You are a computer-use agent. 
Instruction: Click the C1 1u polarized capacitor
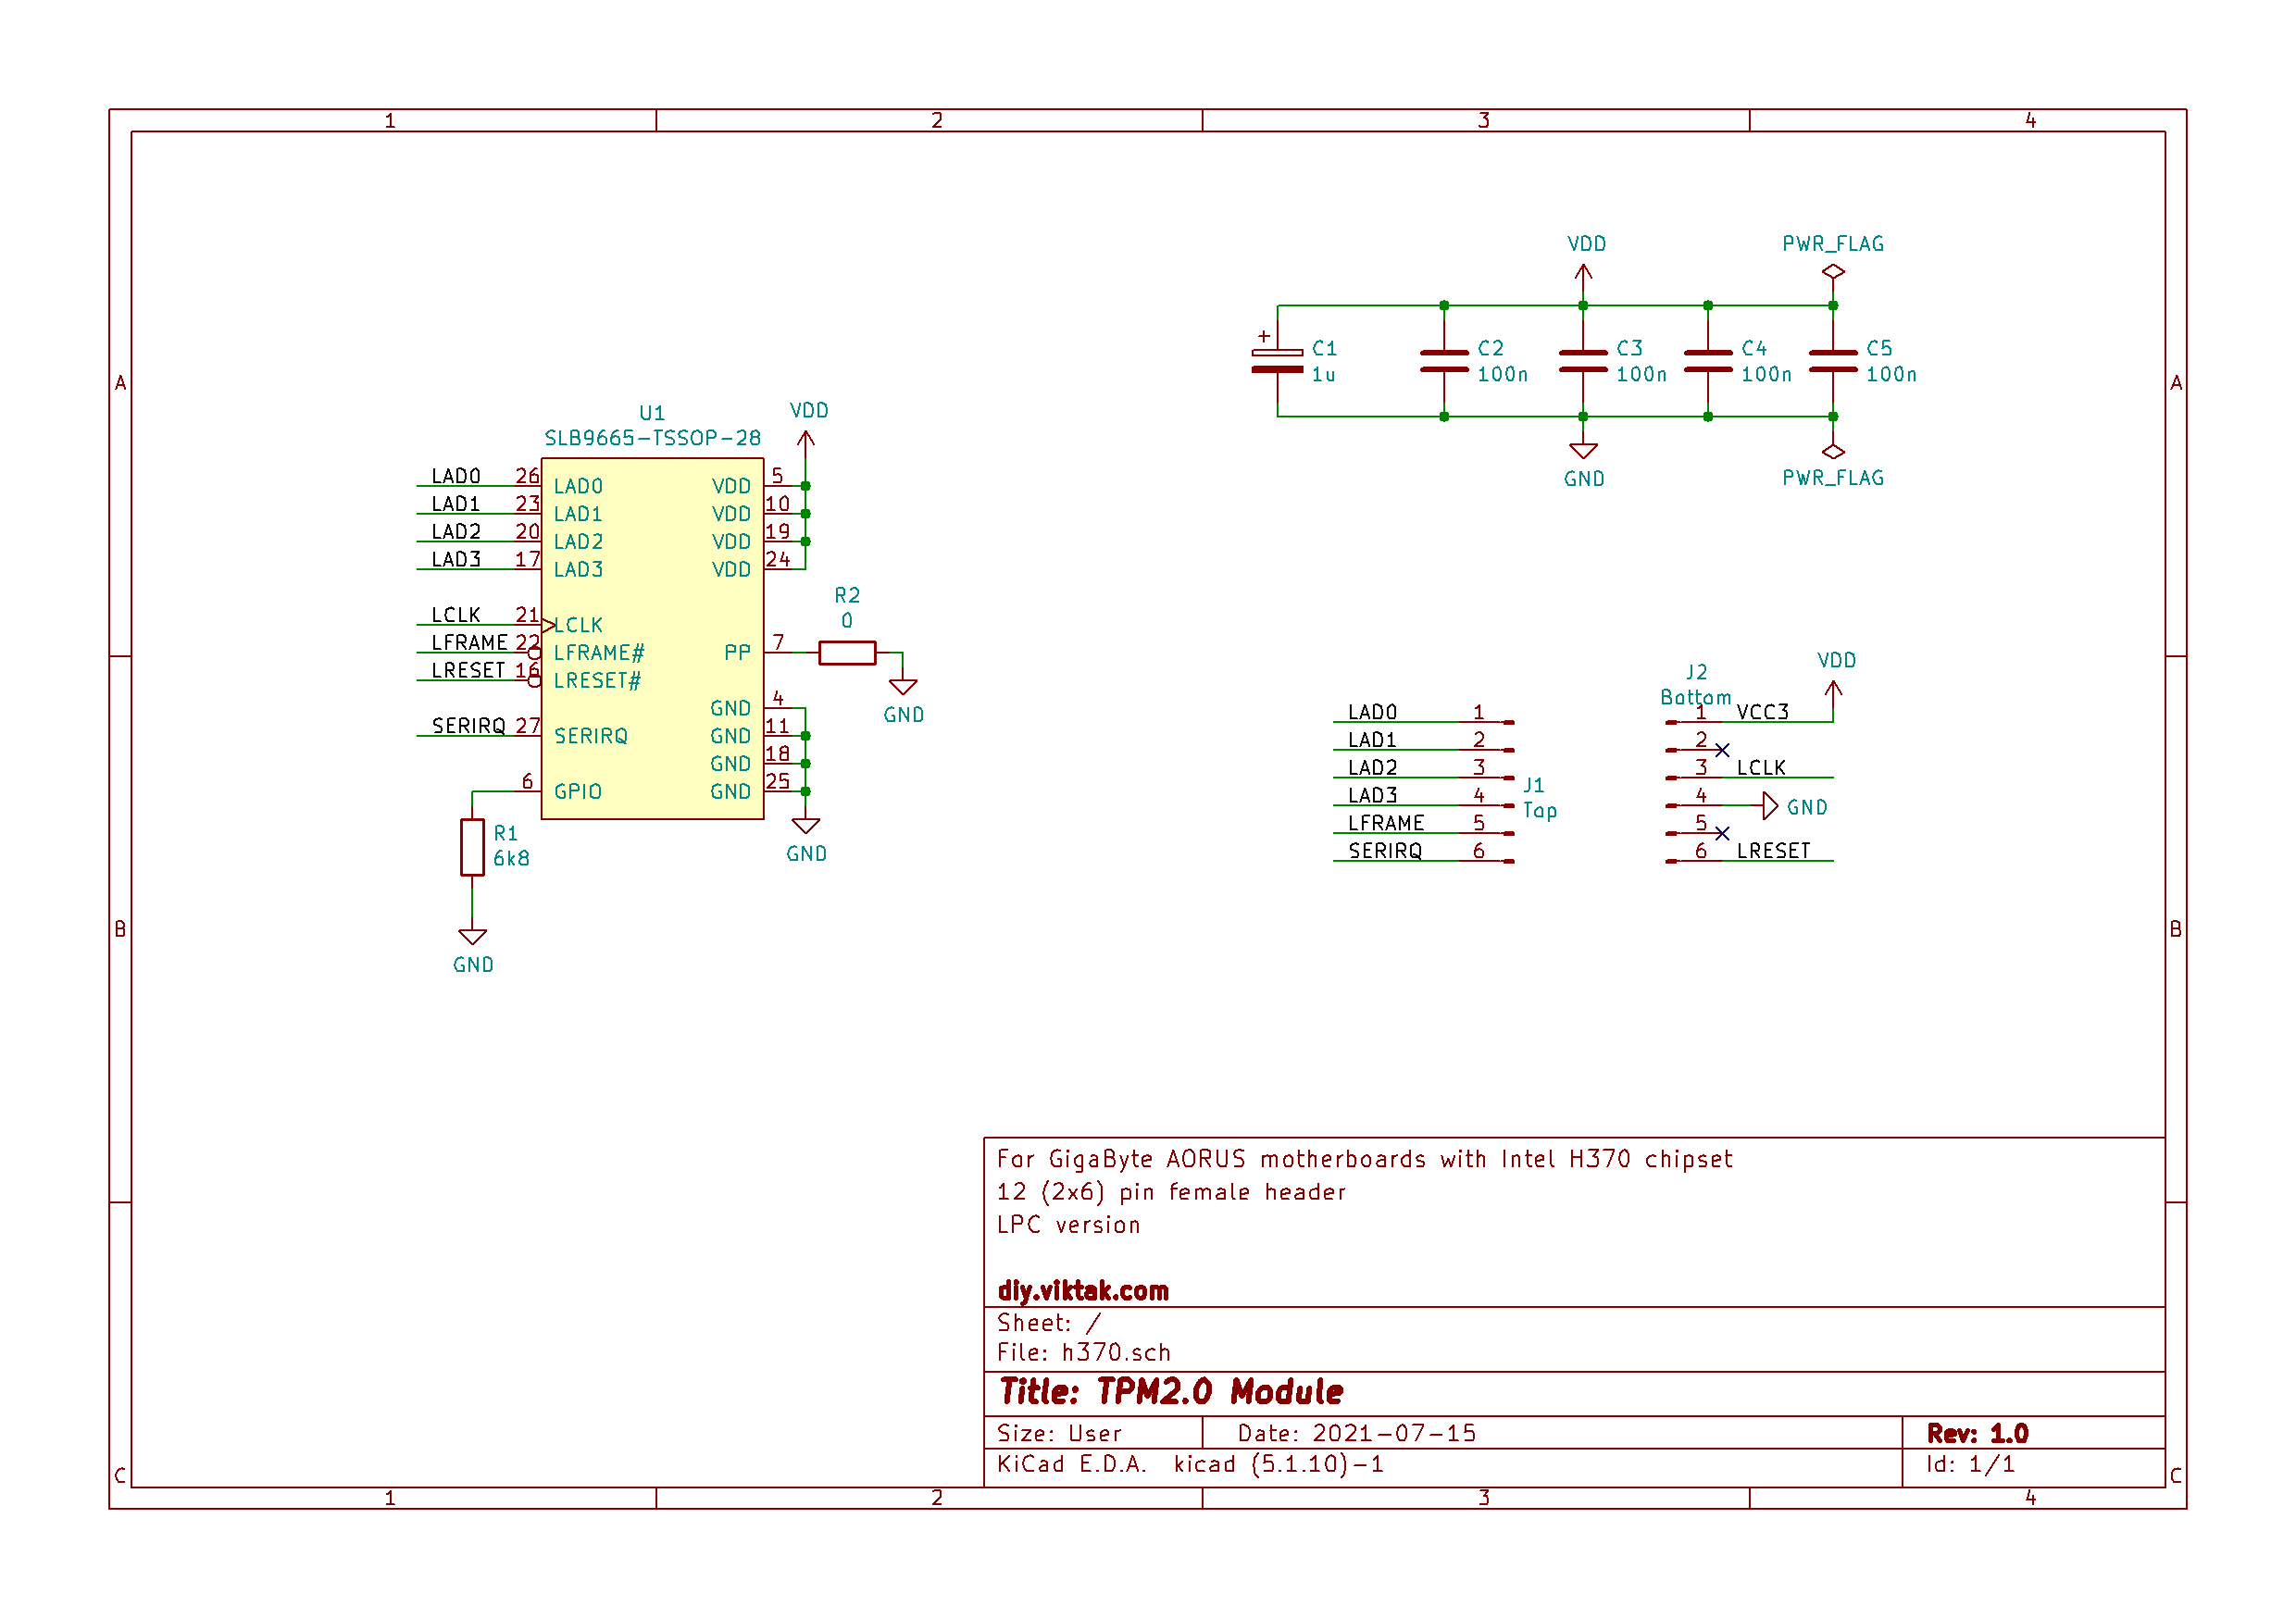pyautogui.click(x=1277, y=361)
